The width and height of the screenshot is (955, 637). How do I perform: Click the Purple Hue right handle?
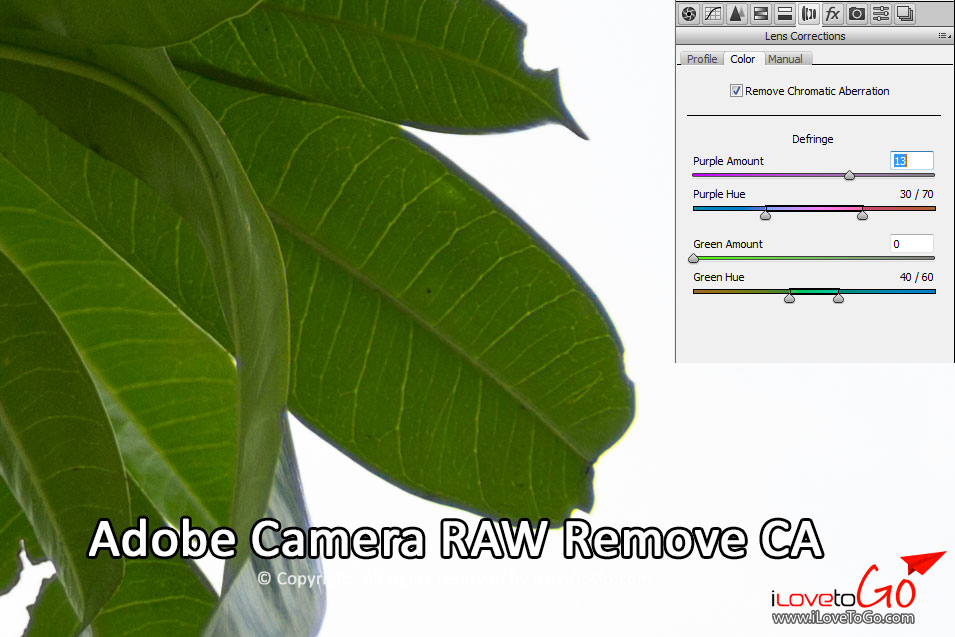coord(862,214)
